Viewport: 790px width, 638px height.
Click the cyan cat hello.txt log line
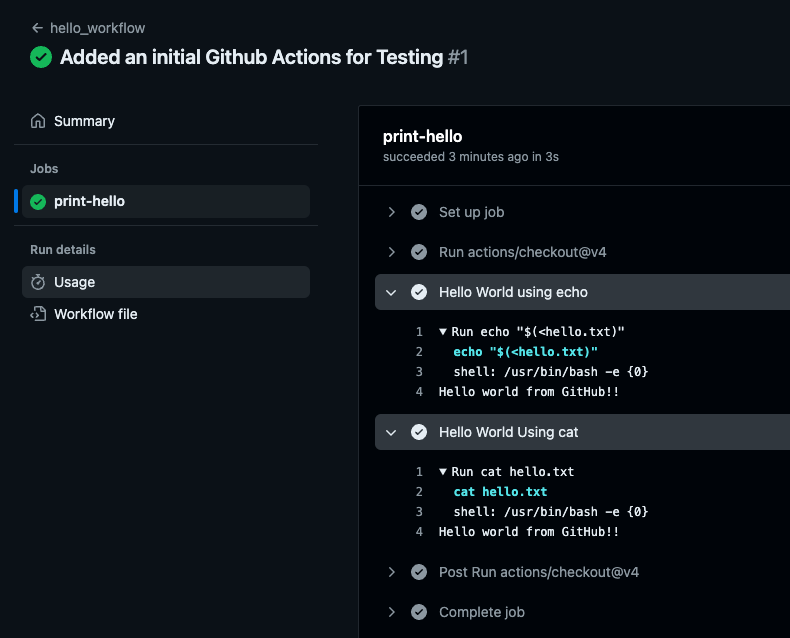click(x=500, y=491)
